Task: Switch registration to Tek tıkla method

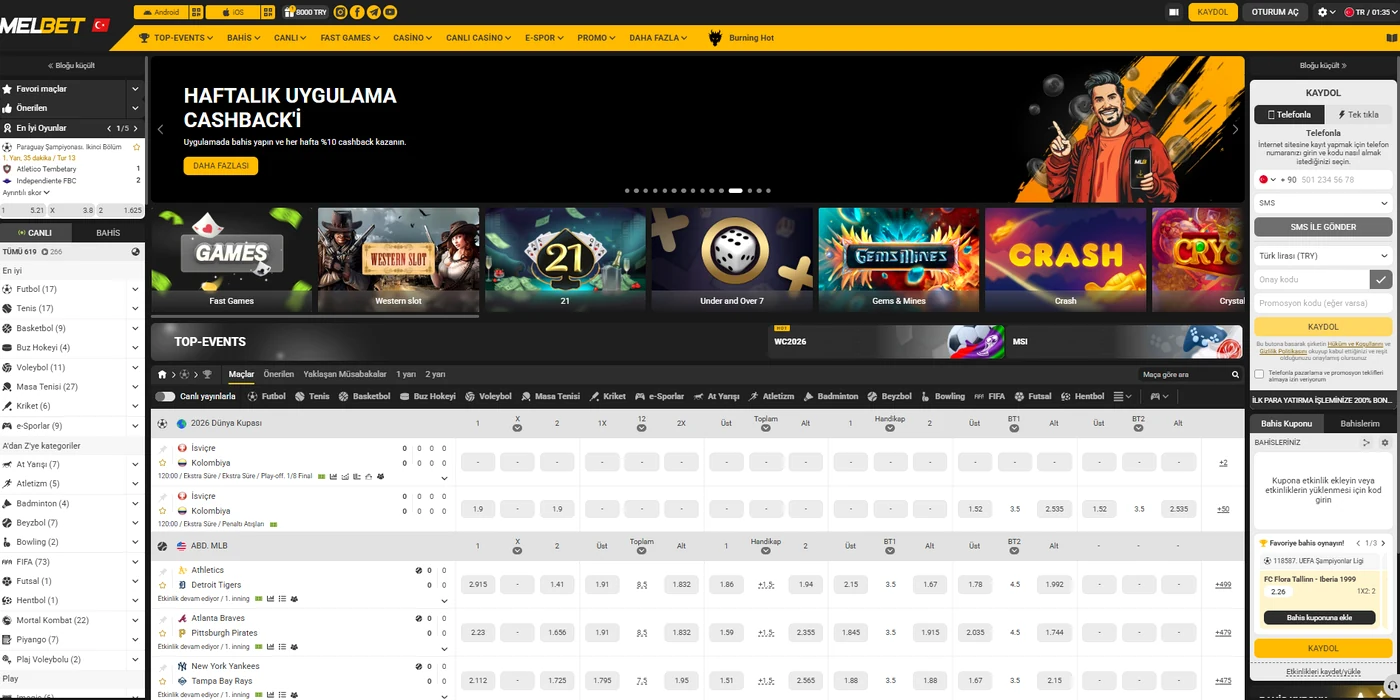Action: pos(1358,114)
